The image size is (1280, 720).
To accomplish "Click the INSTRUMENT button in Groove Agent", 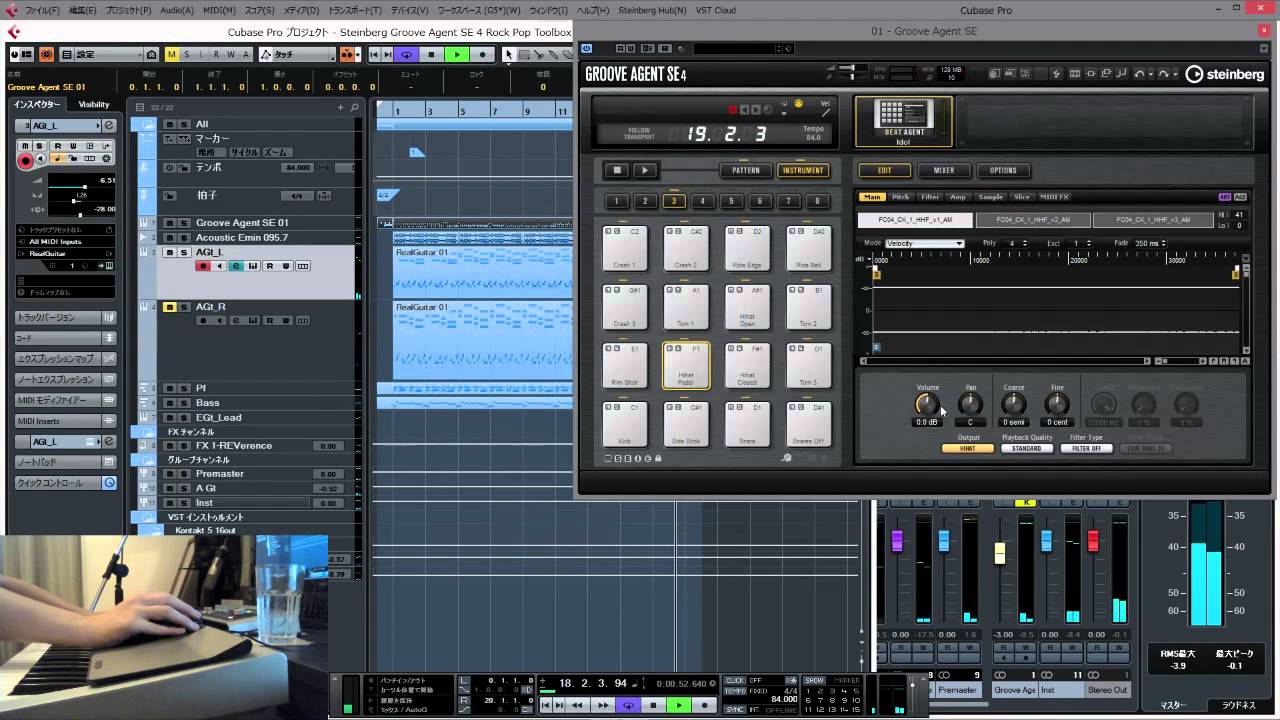I will click(x=803, y=170).
